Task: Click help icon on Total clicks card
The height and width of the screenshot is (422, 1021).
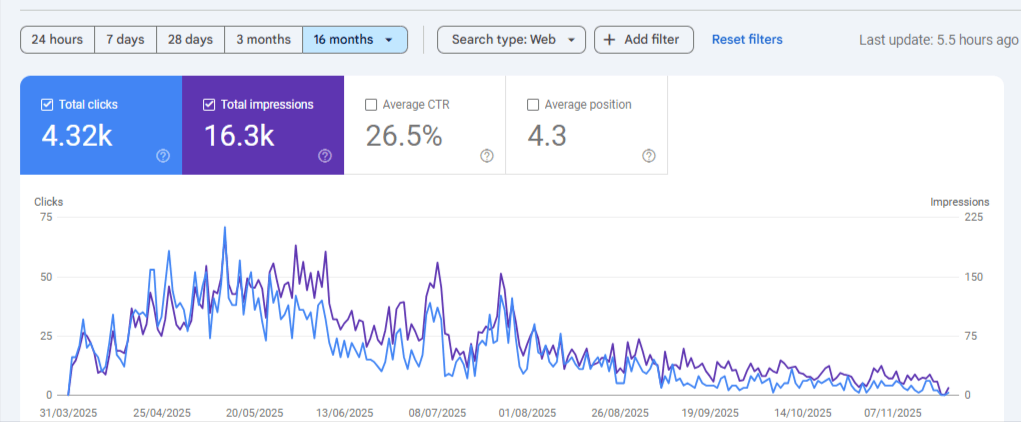Action: click(163, 156)
